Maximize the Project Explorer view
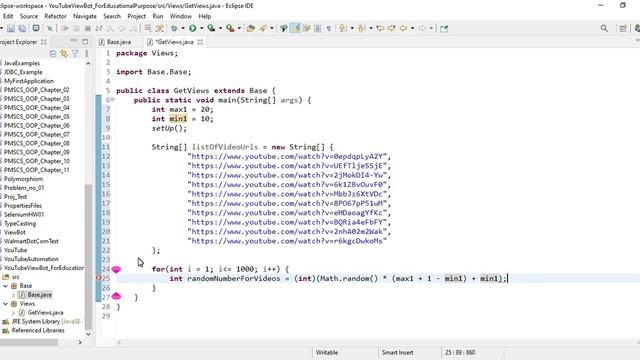This screenshot has height=360, width=640. point(85,41)
